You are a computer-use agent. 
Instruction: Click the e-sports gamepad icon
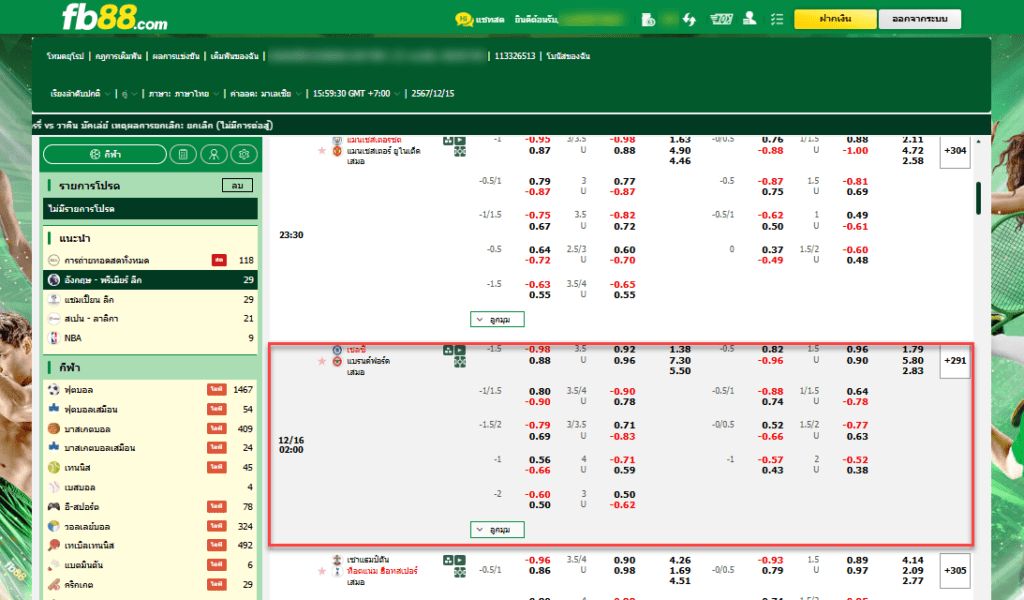coord(54,507)
